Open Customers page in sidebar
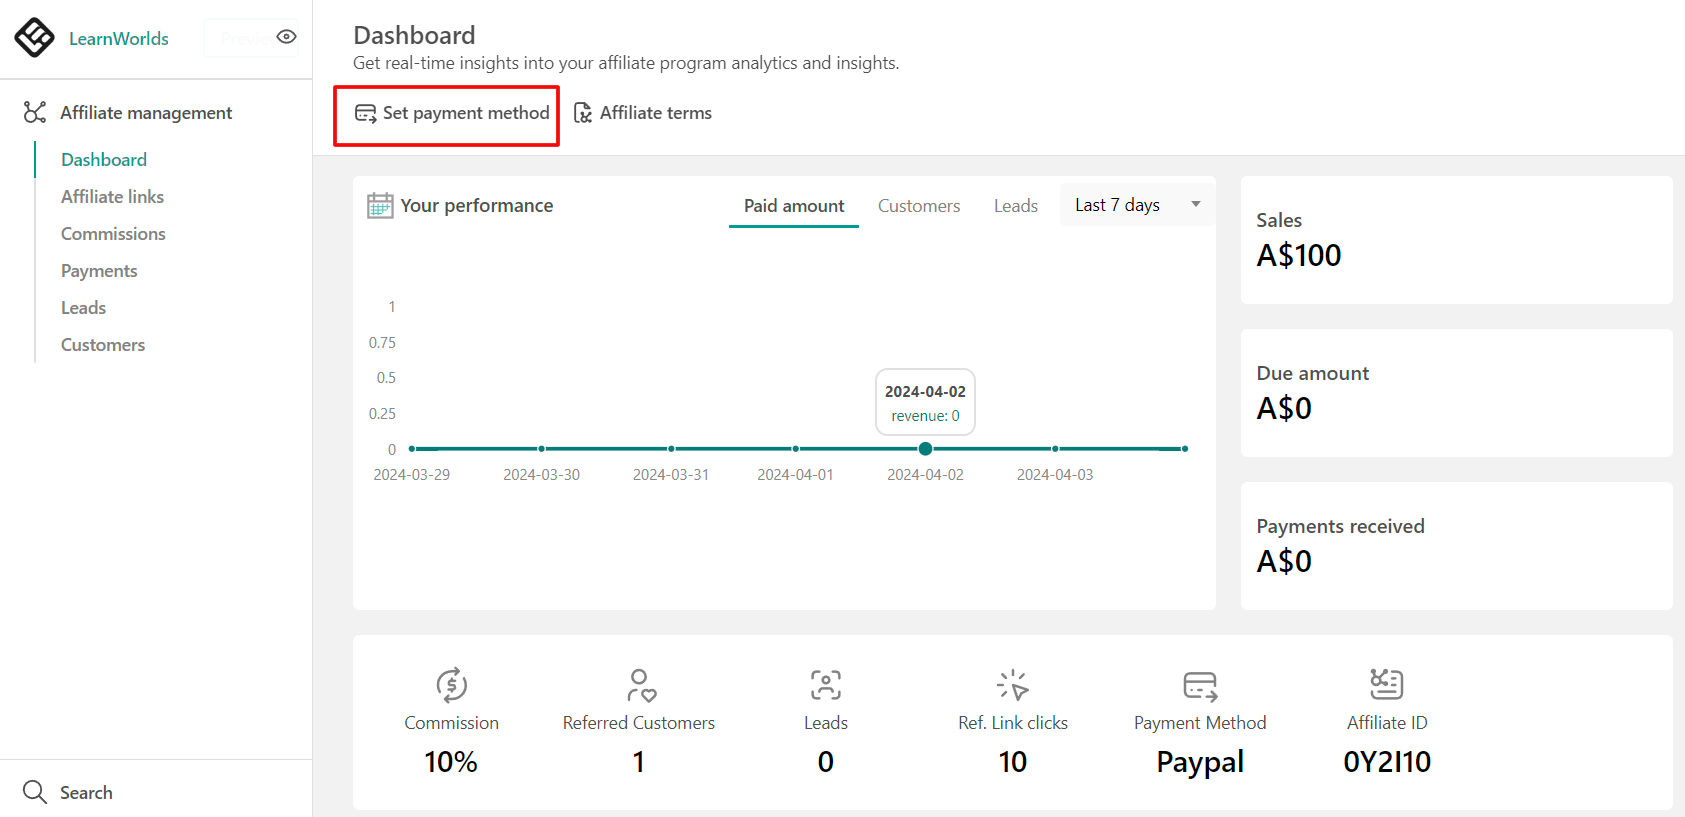Screen dimensions: 1685x817 coord(103,345)
